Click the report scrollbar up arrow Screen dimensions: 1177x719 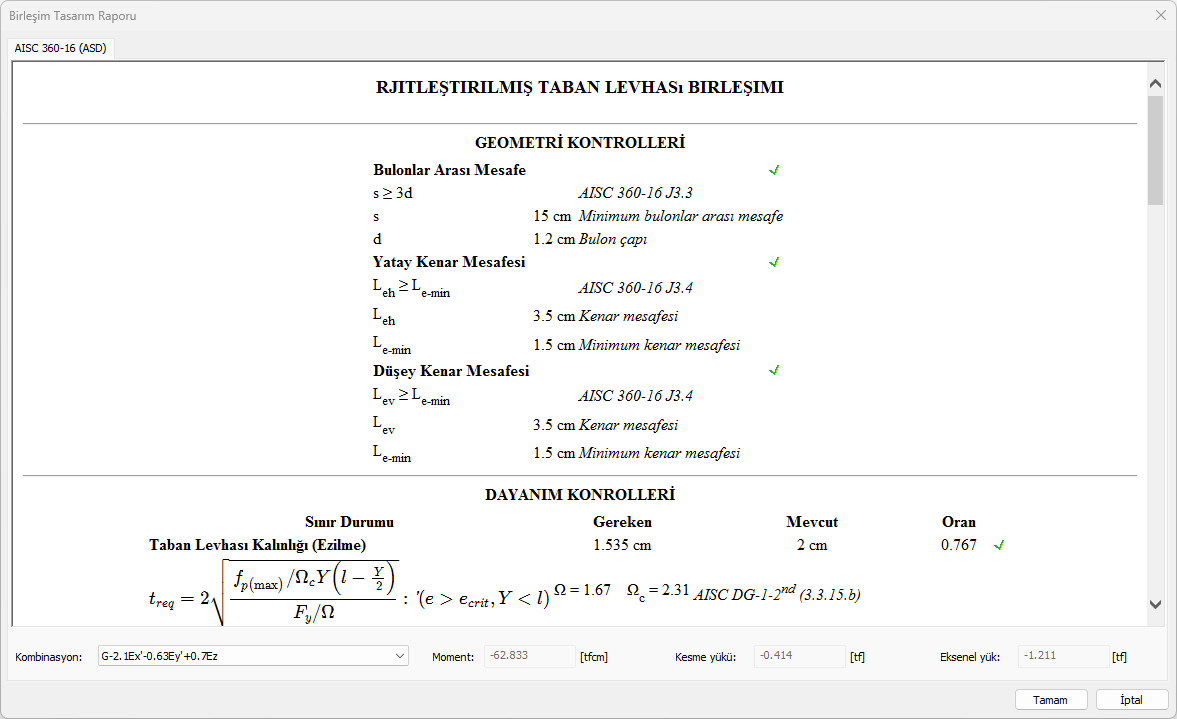coord(1155,84)
